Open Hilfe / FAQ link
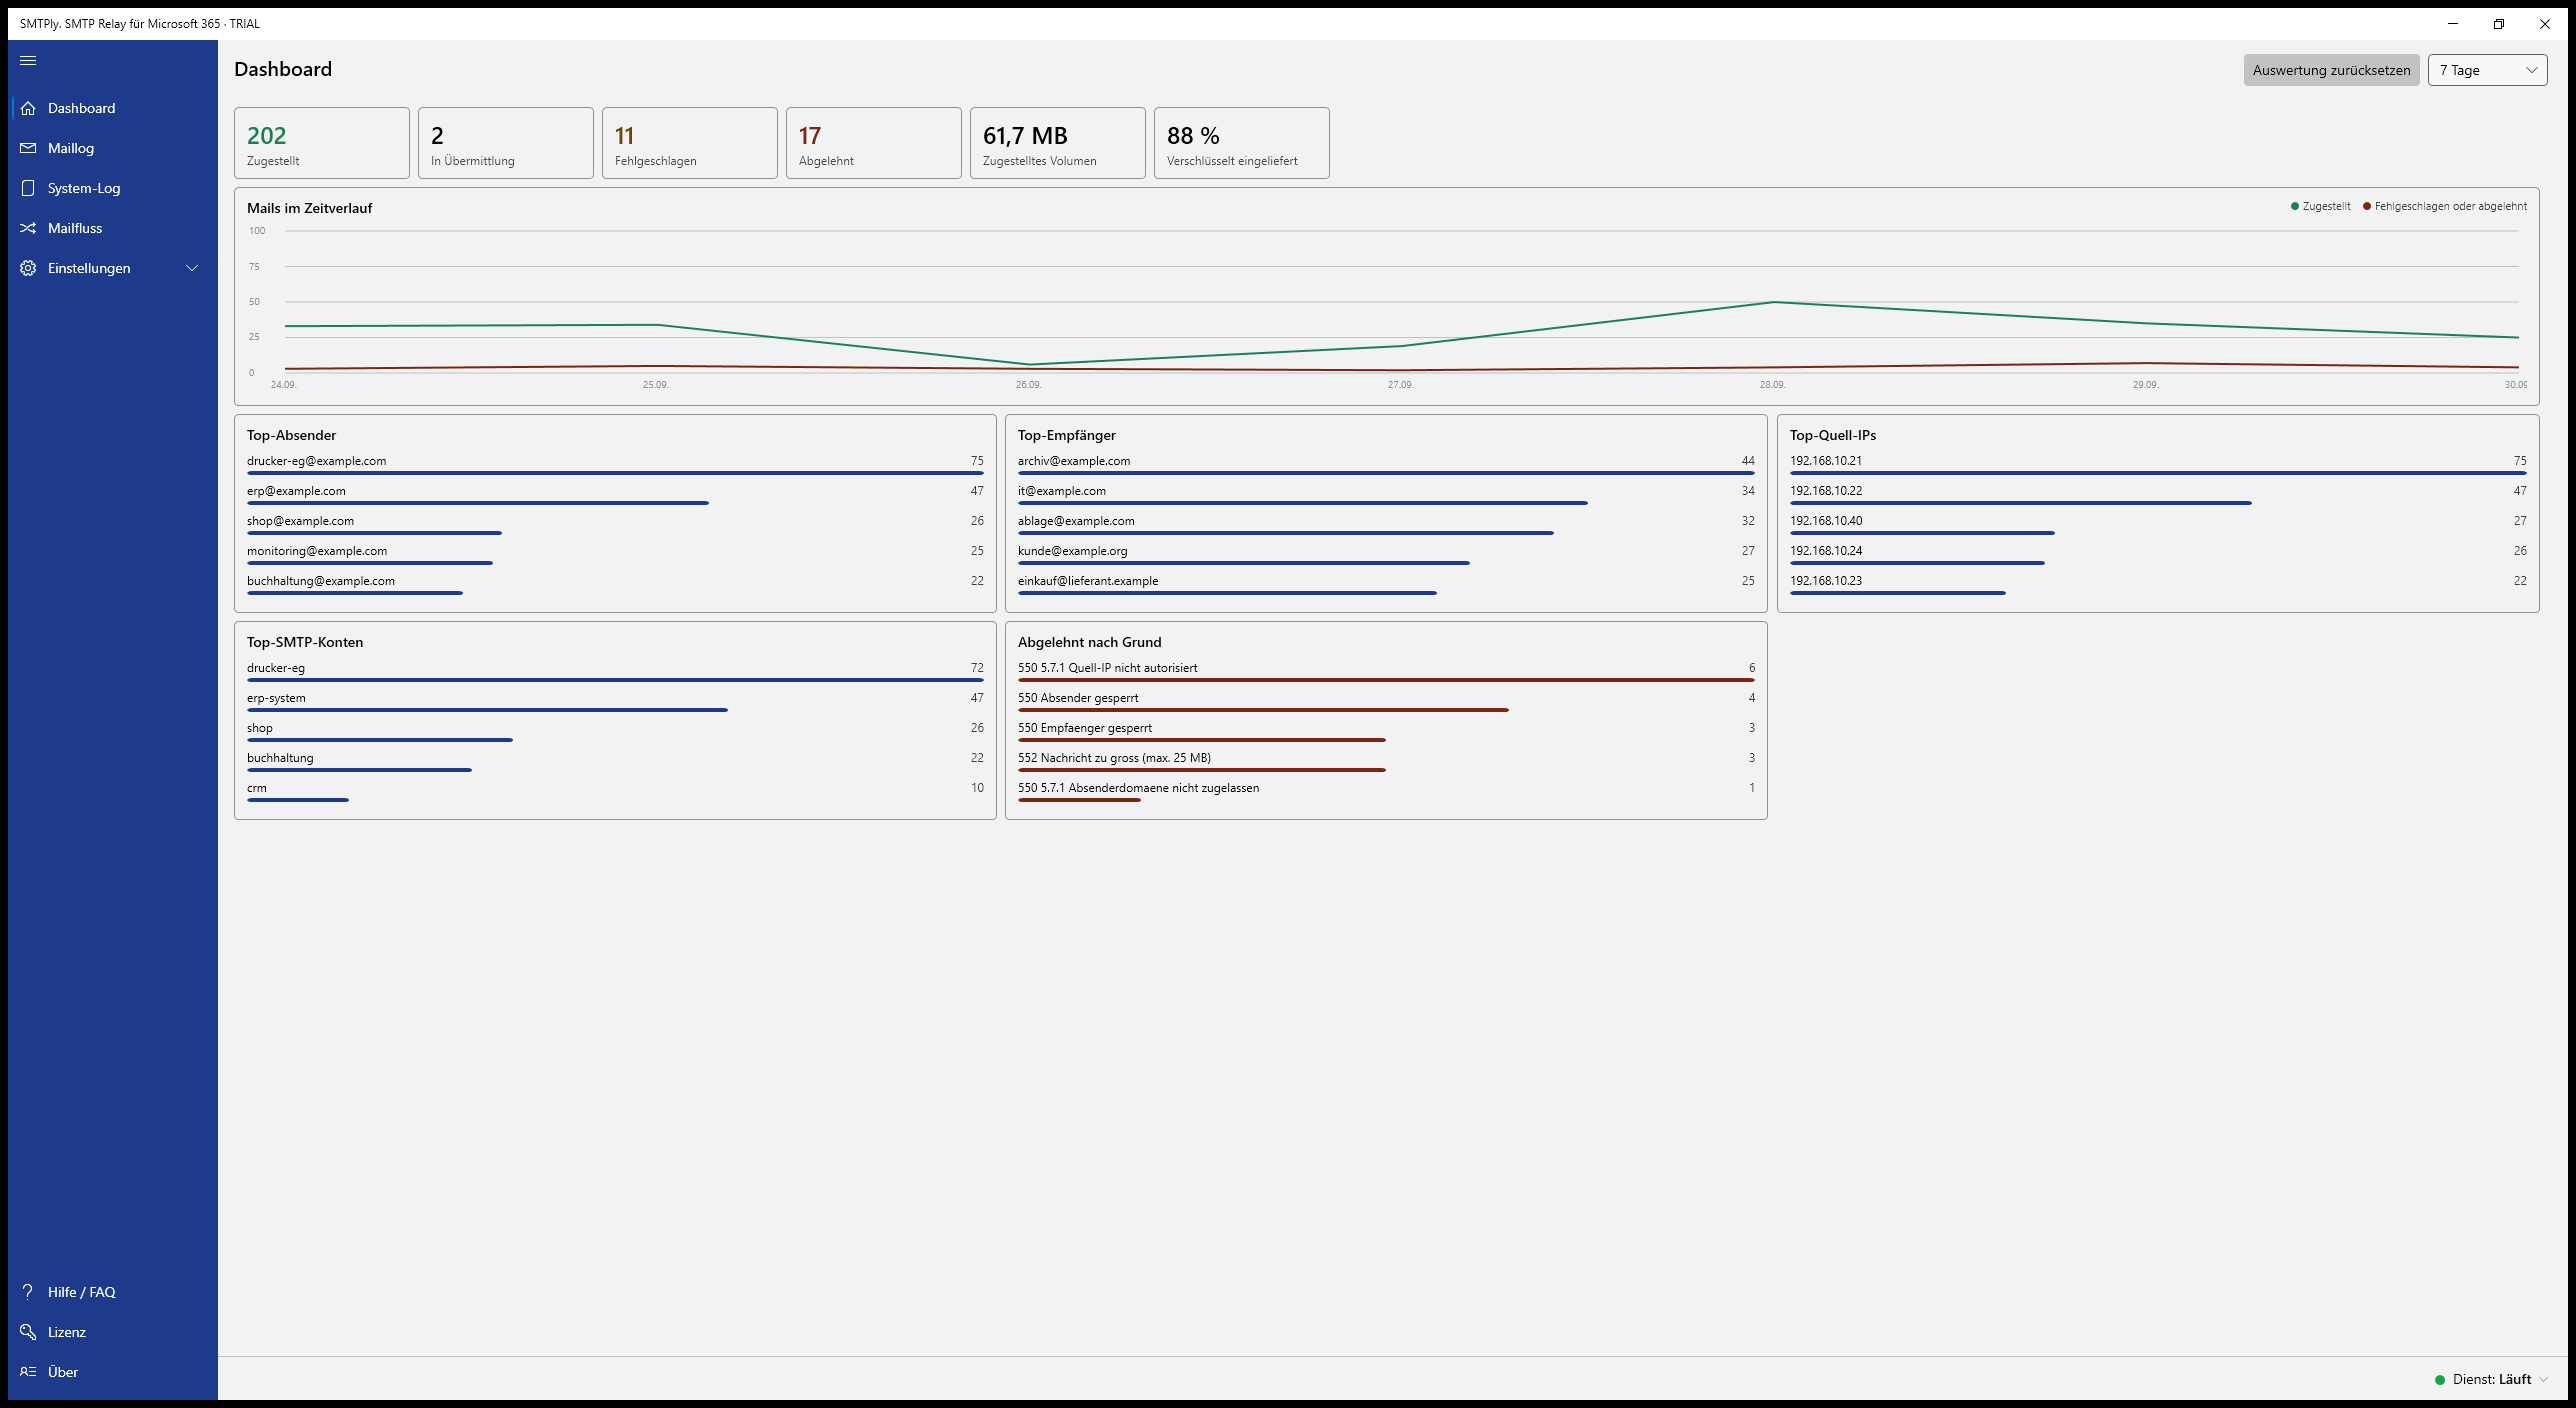Screen dimensions: 2576x1408 (x=113, y=1292)
